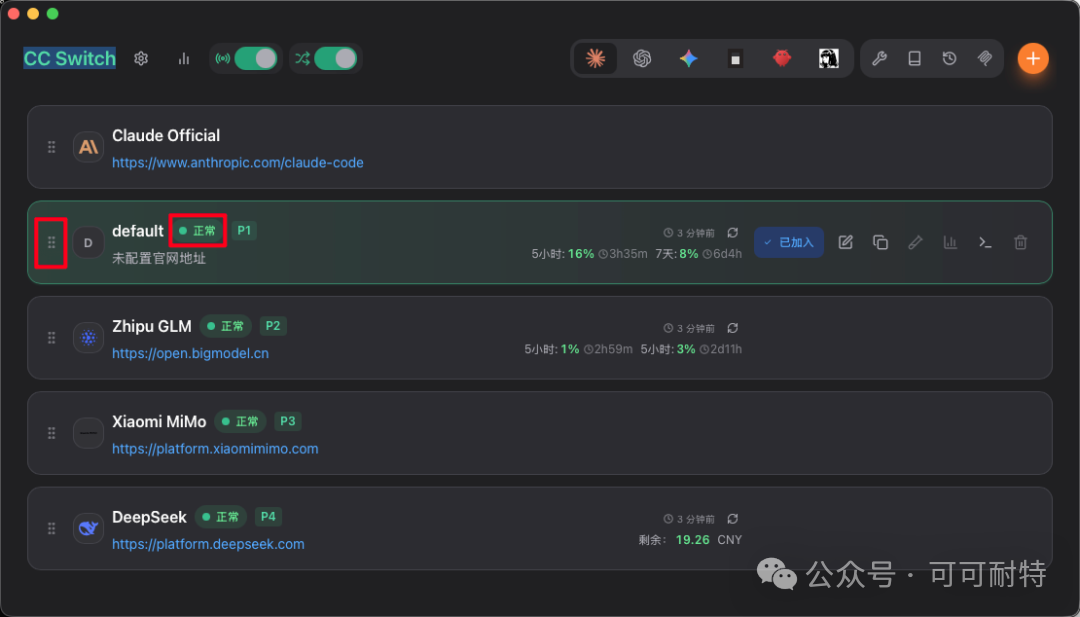Click the 正常 status badge on default

pyautogui.click(x=198, y=231)
